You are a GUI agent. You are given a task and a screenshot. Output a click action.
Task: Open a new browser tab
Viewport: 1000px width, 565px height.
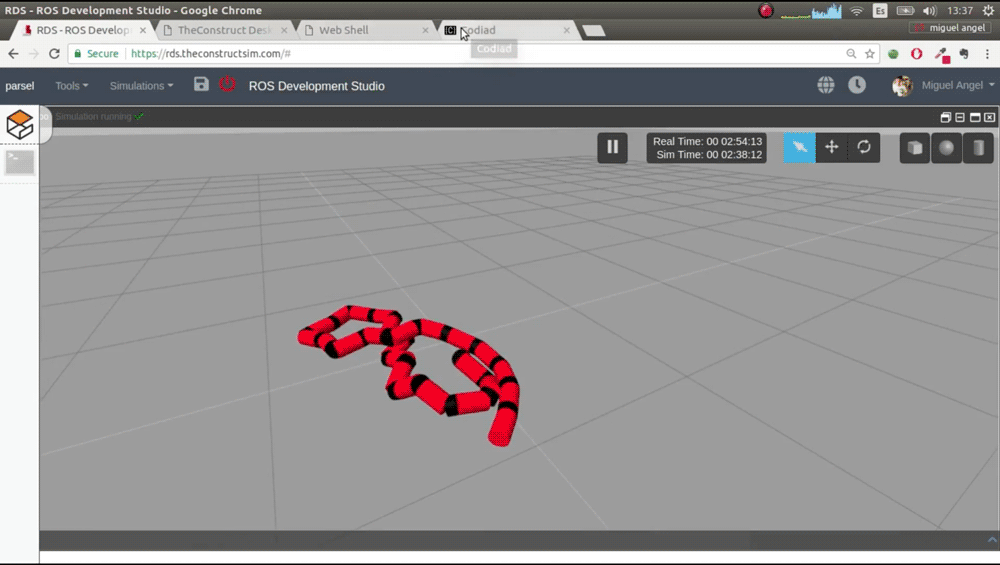[x=594, y=31]
